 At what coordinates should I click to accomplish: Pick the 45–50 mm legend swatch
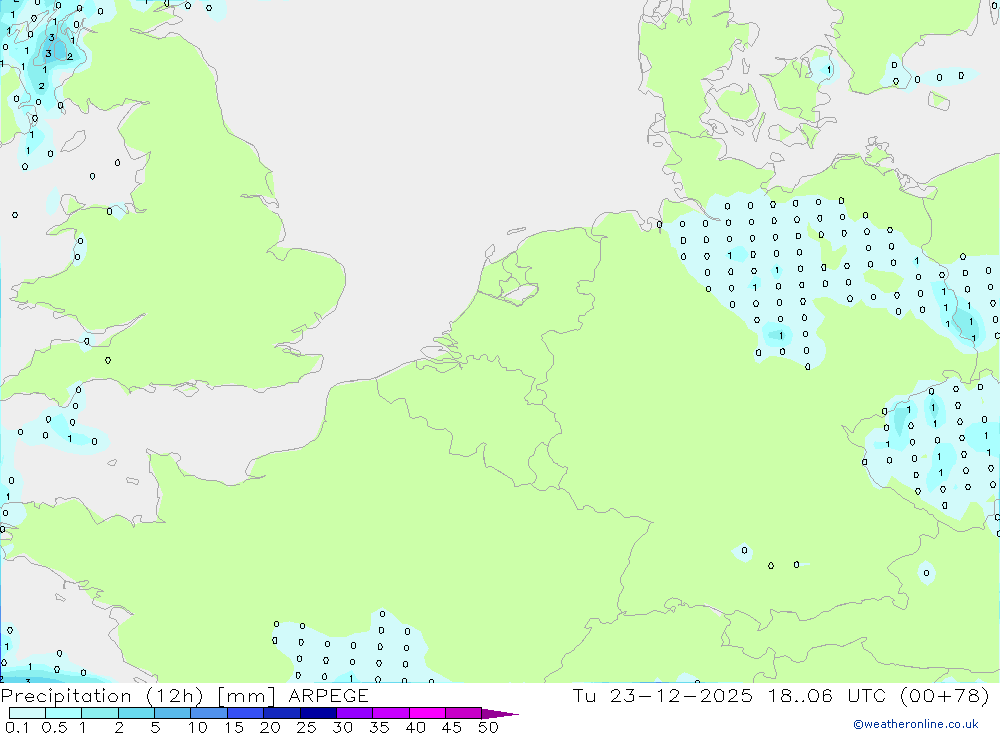coord(464,713)
